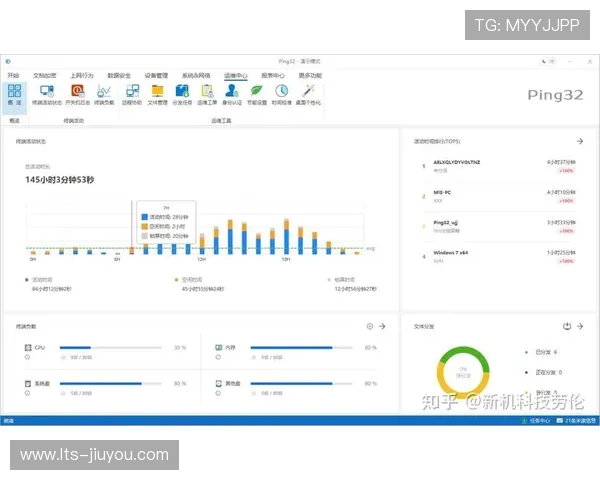This screenshot has width=600, height=480.
Task: Expand 活动时间排行 TOP5 panel with arrow
Action: tap(580, 142)
